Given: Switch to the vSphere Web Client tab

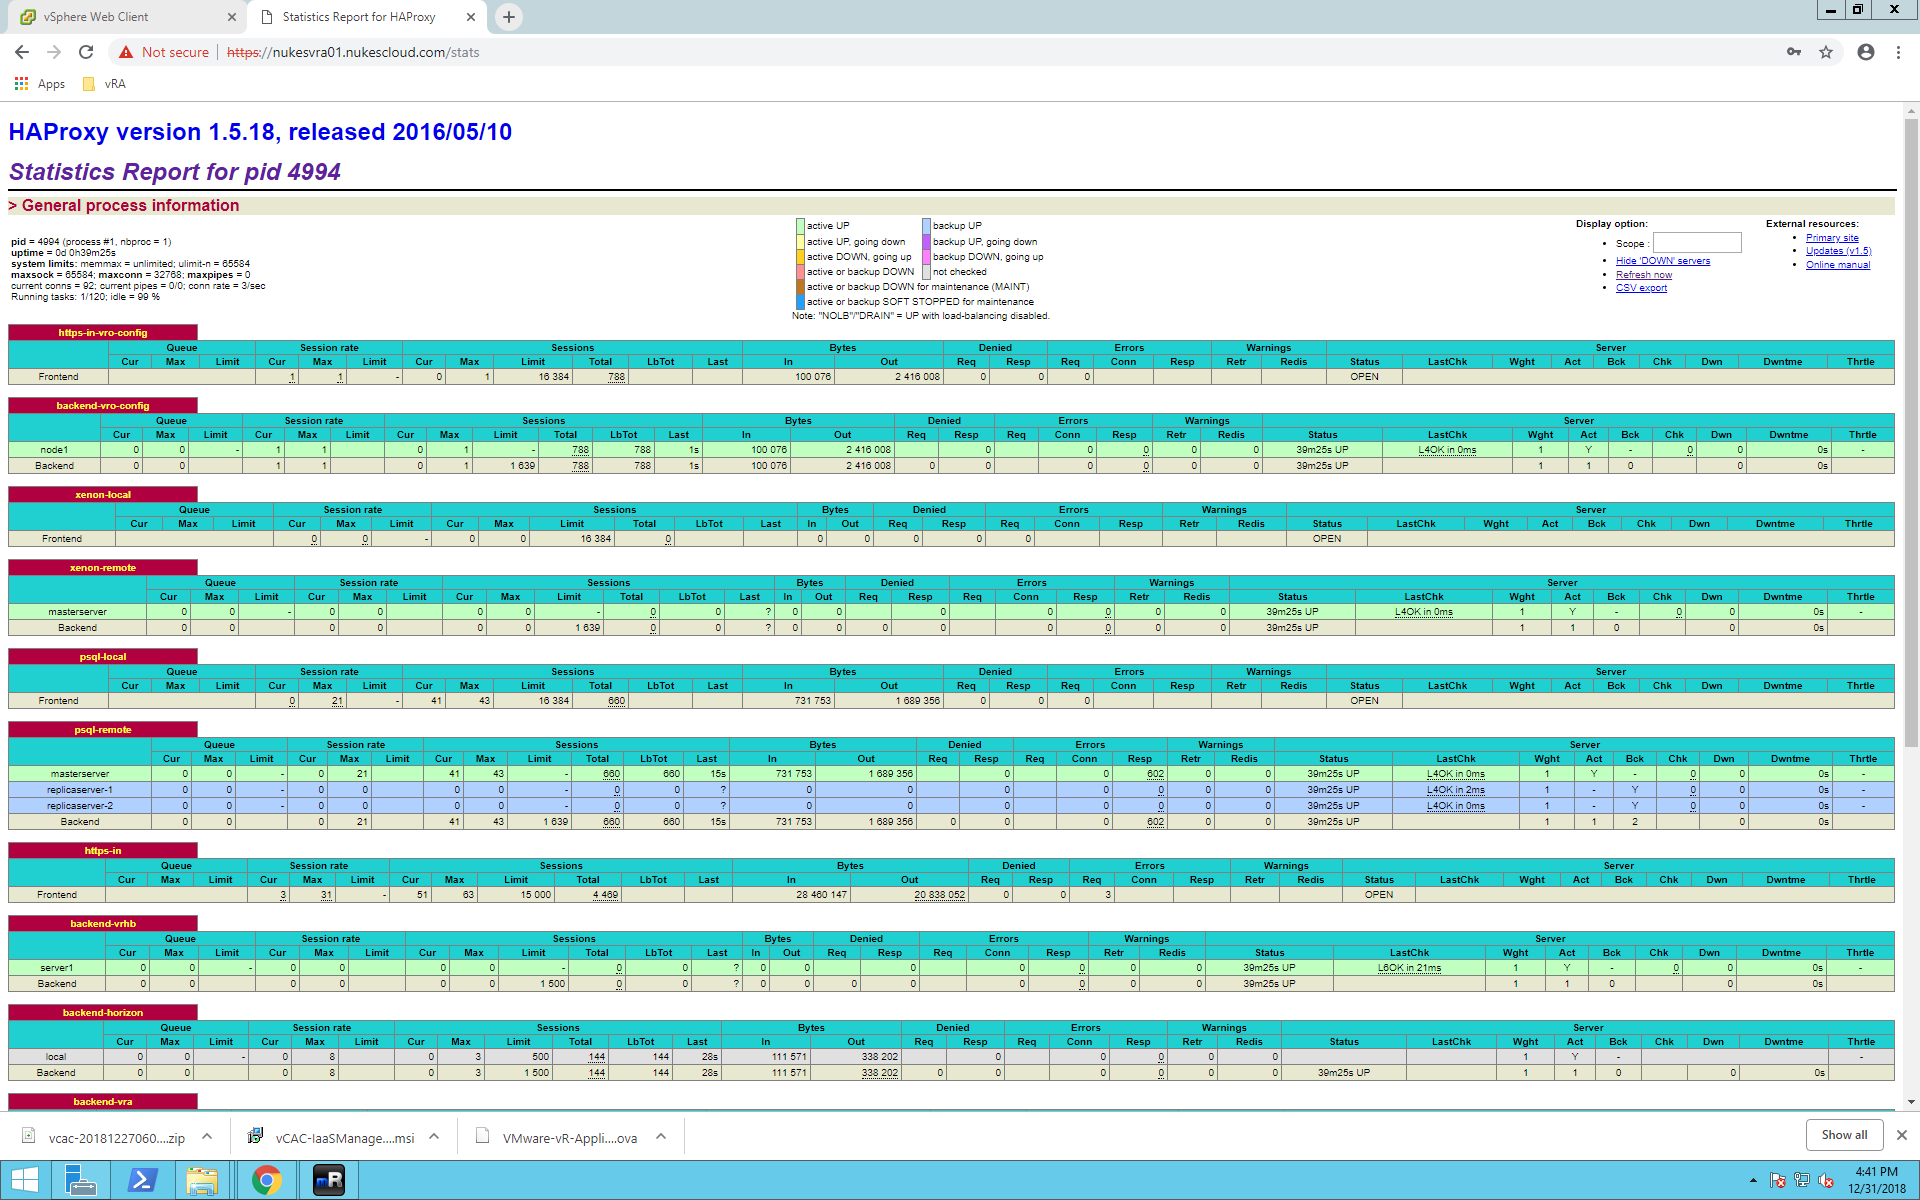Looking at the screenshot, I should click(x=125, y=17).
